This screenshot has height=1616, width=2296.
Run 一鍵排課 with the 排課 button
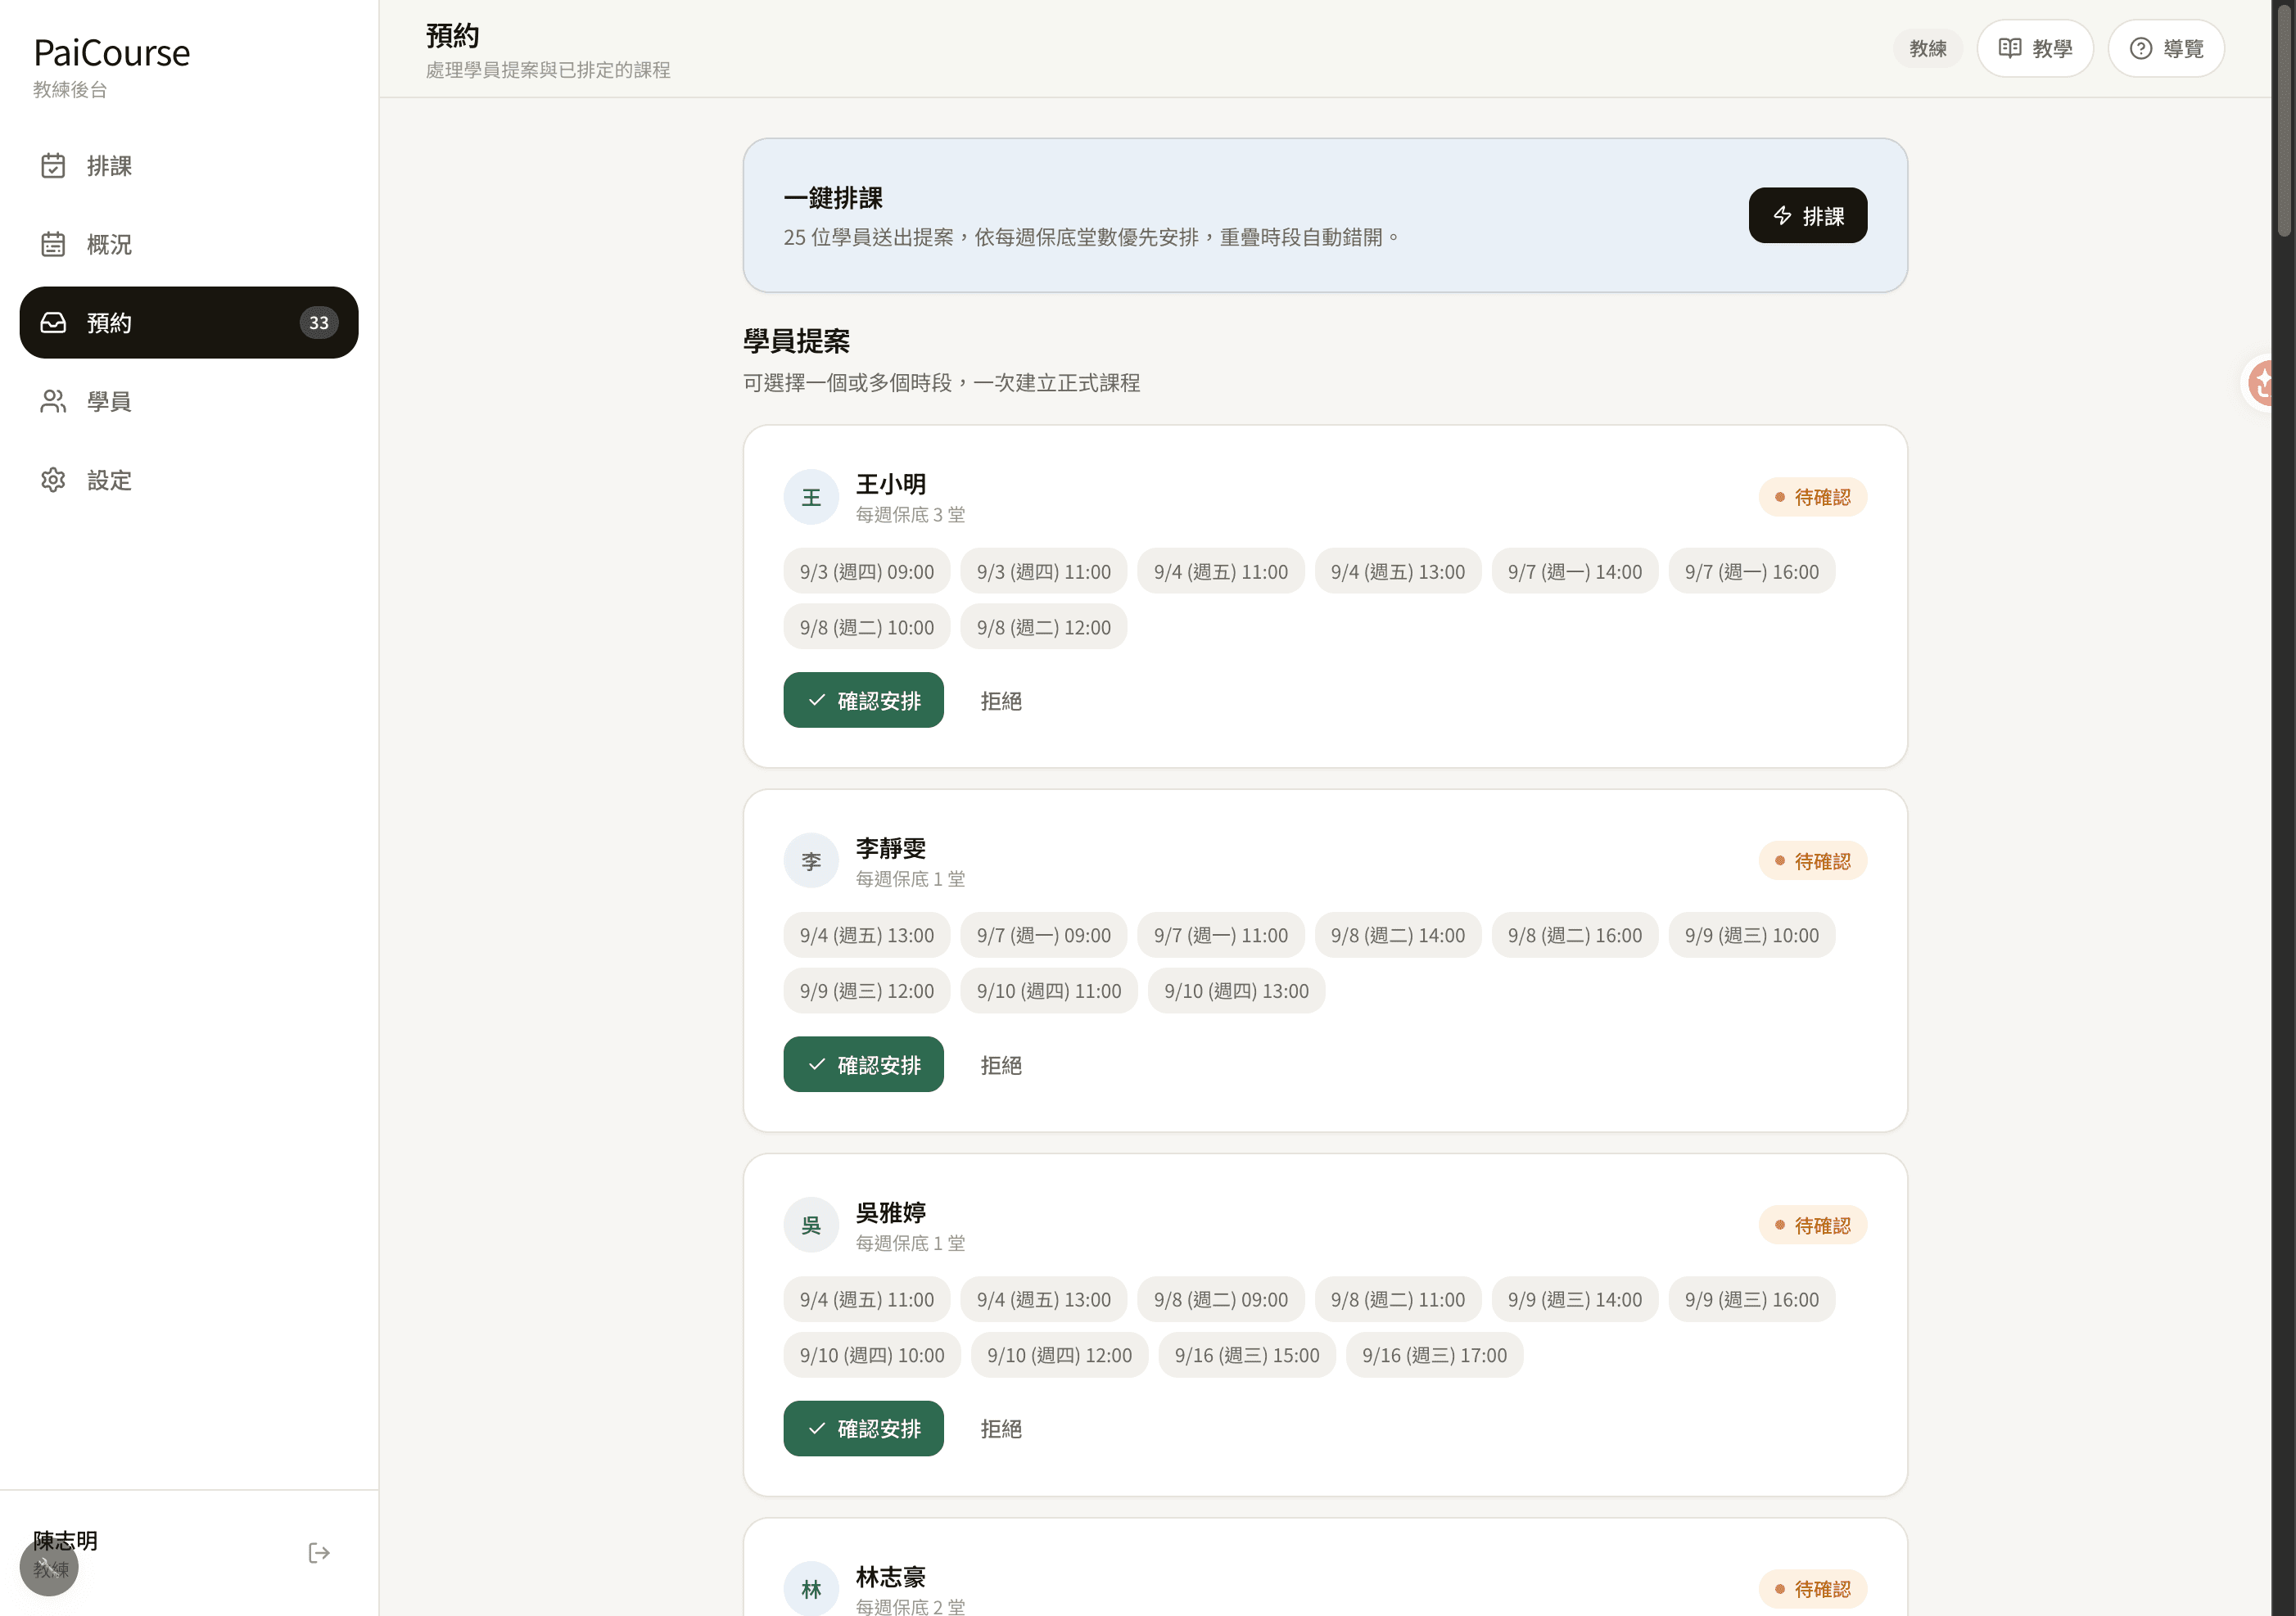(x=1807, y=216)
